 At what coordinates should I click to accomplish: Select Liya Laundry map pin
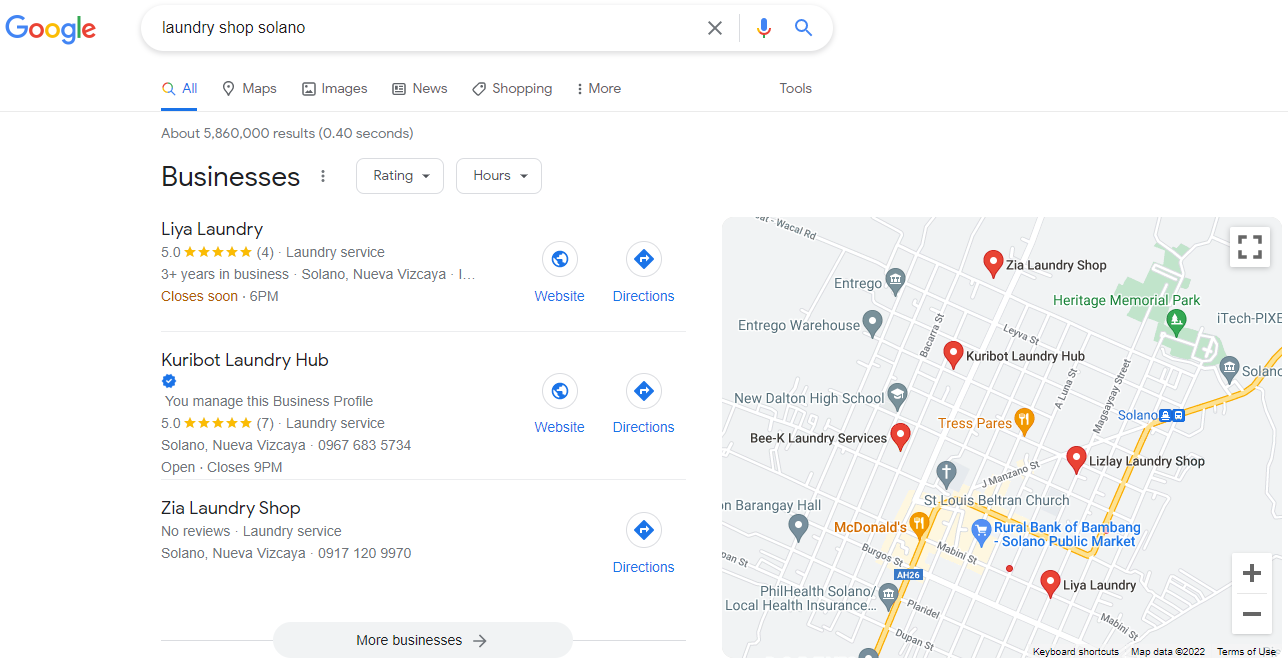[1049, 584]
